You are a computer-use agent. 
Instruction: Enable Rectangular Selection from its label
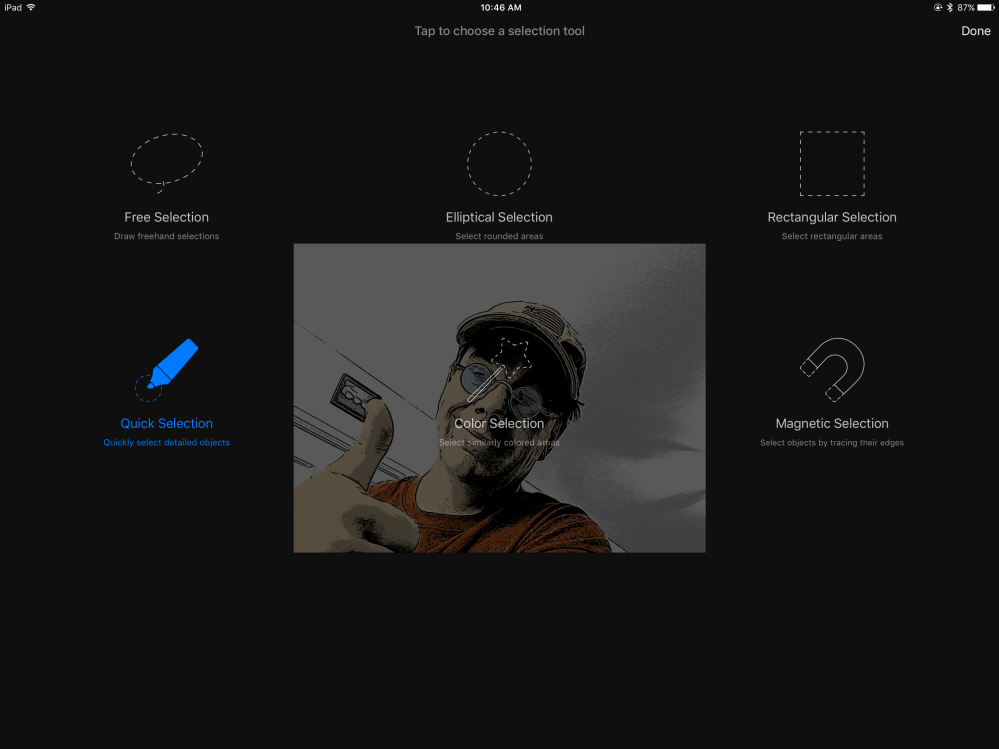(x=832, y=217)
